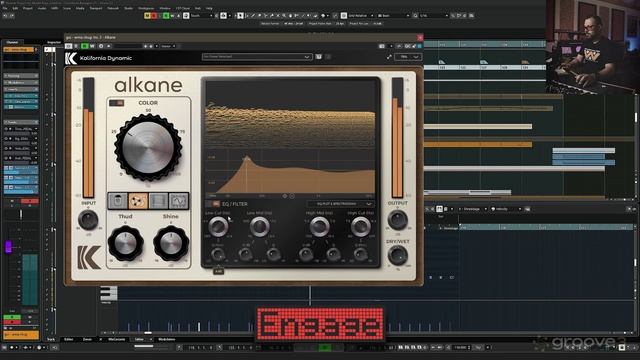Open the Velocity controller lane dropdown
Image resolution: width=640 pixels, height=360 pixels.
[x=506, y=209]
